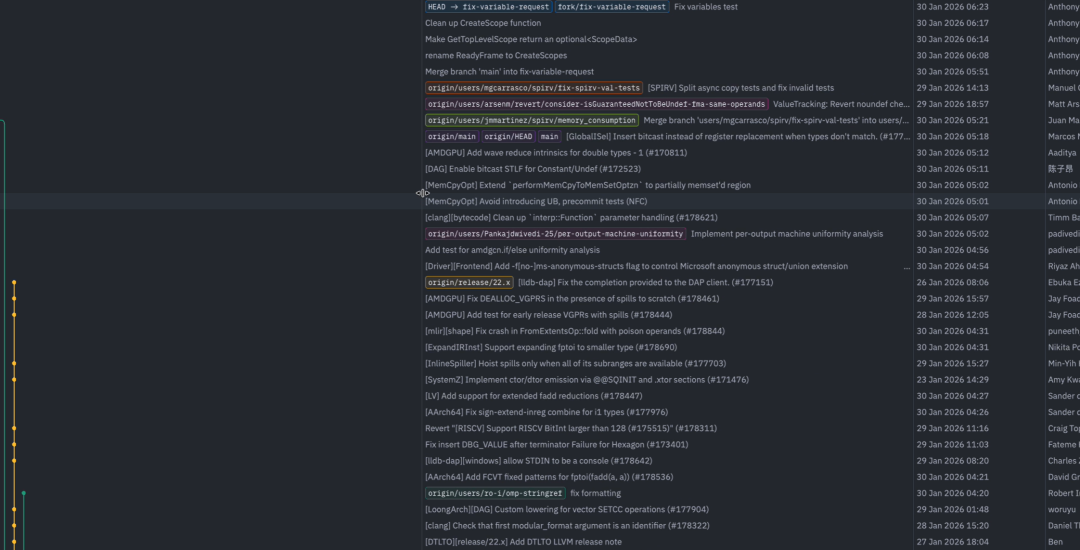Click the 23 Jan 2026 14:29 date cell
This screenshot has width=1080, height=550.
(x=953, y=380)
